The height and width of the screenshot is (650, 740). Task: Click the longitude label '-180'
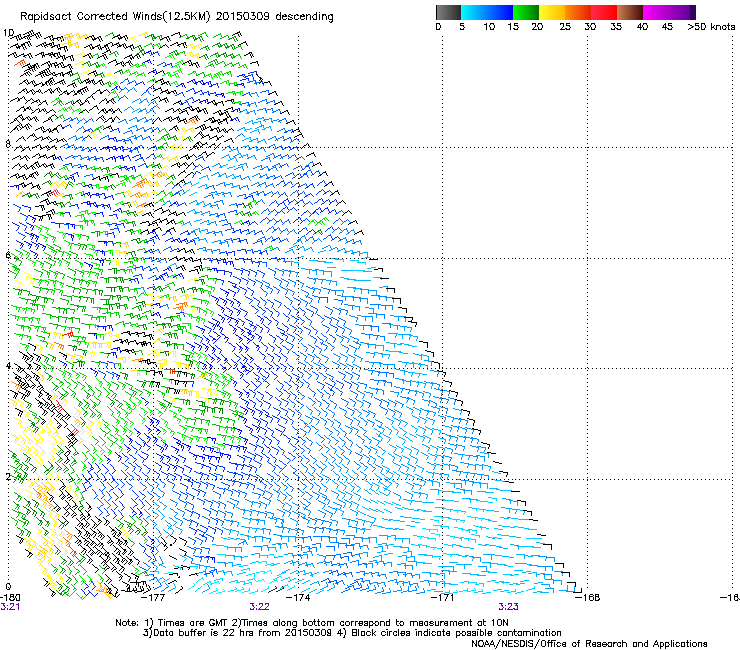pos(10,597)
